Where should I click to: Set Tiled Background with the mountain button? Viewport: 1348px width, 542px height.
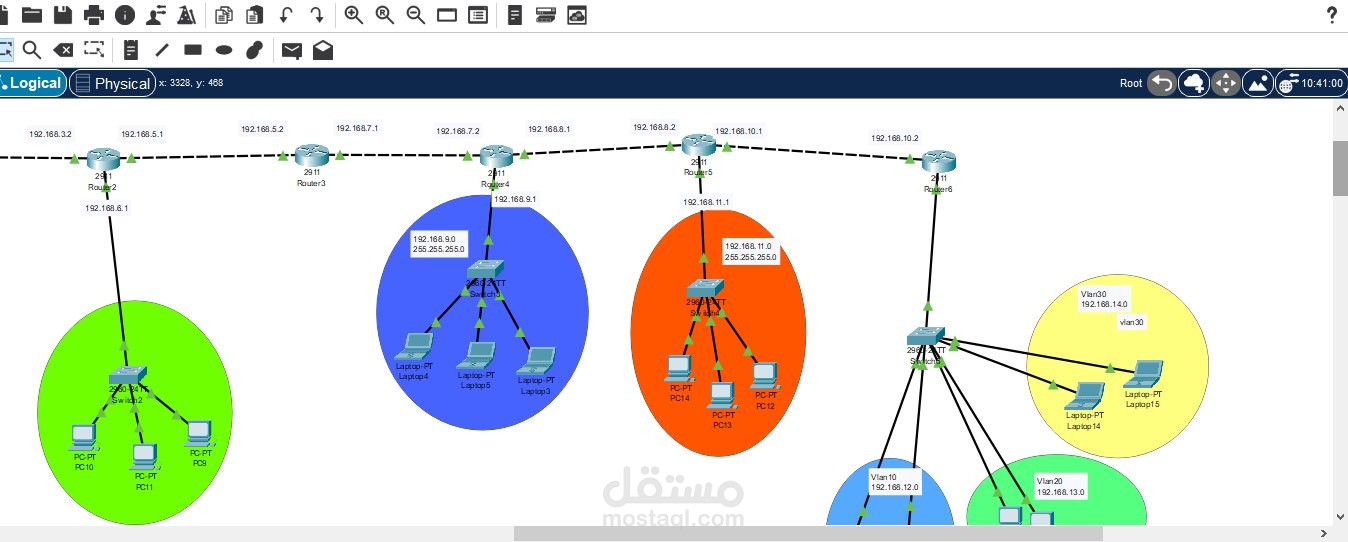point(1257,83)
